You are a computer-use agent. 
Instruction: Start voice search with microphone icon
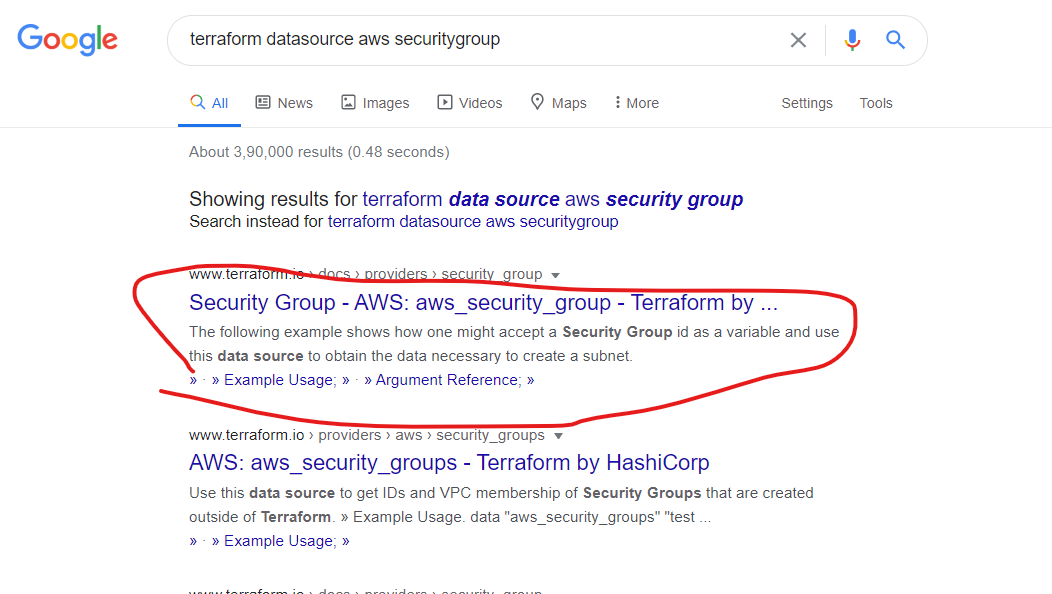click(852, 40)
